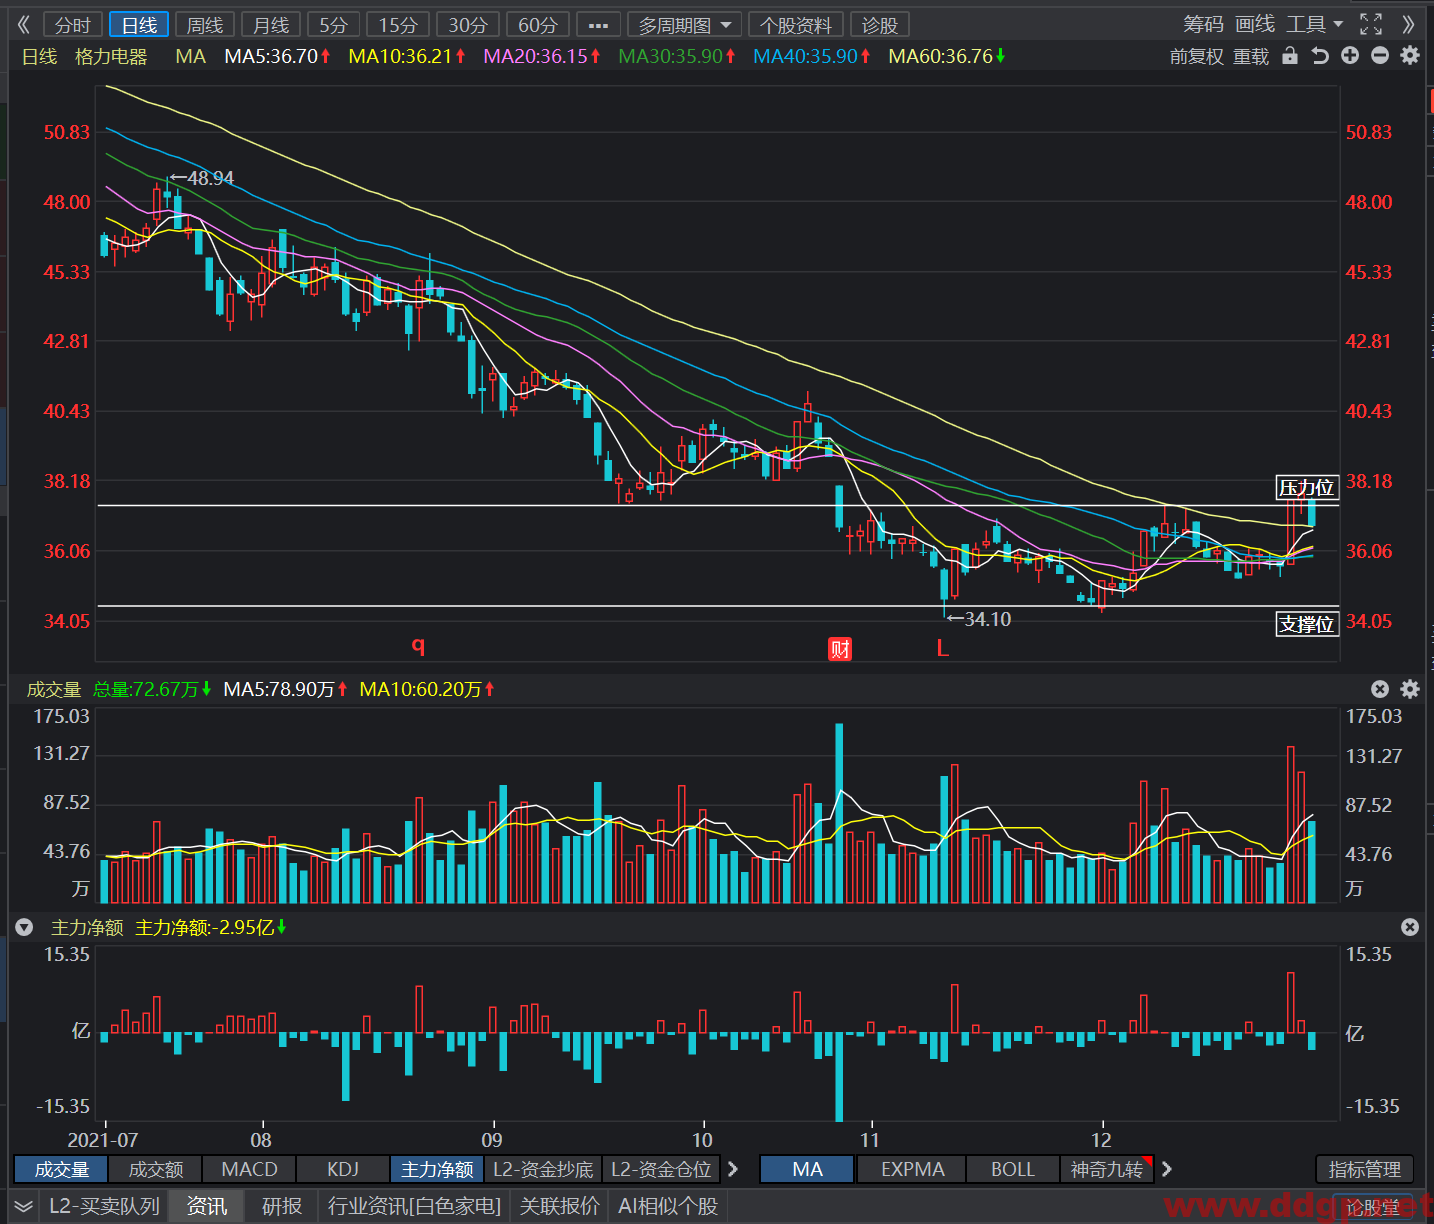The height and width of the screenshot is (1224, 1434).
Task: Select the 日线 daily period
Action: (139, 25)
